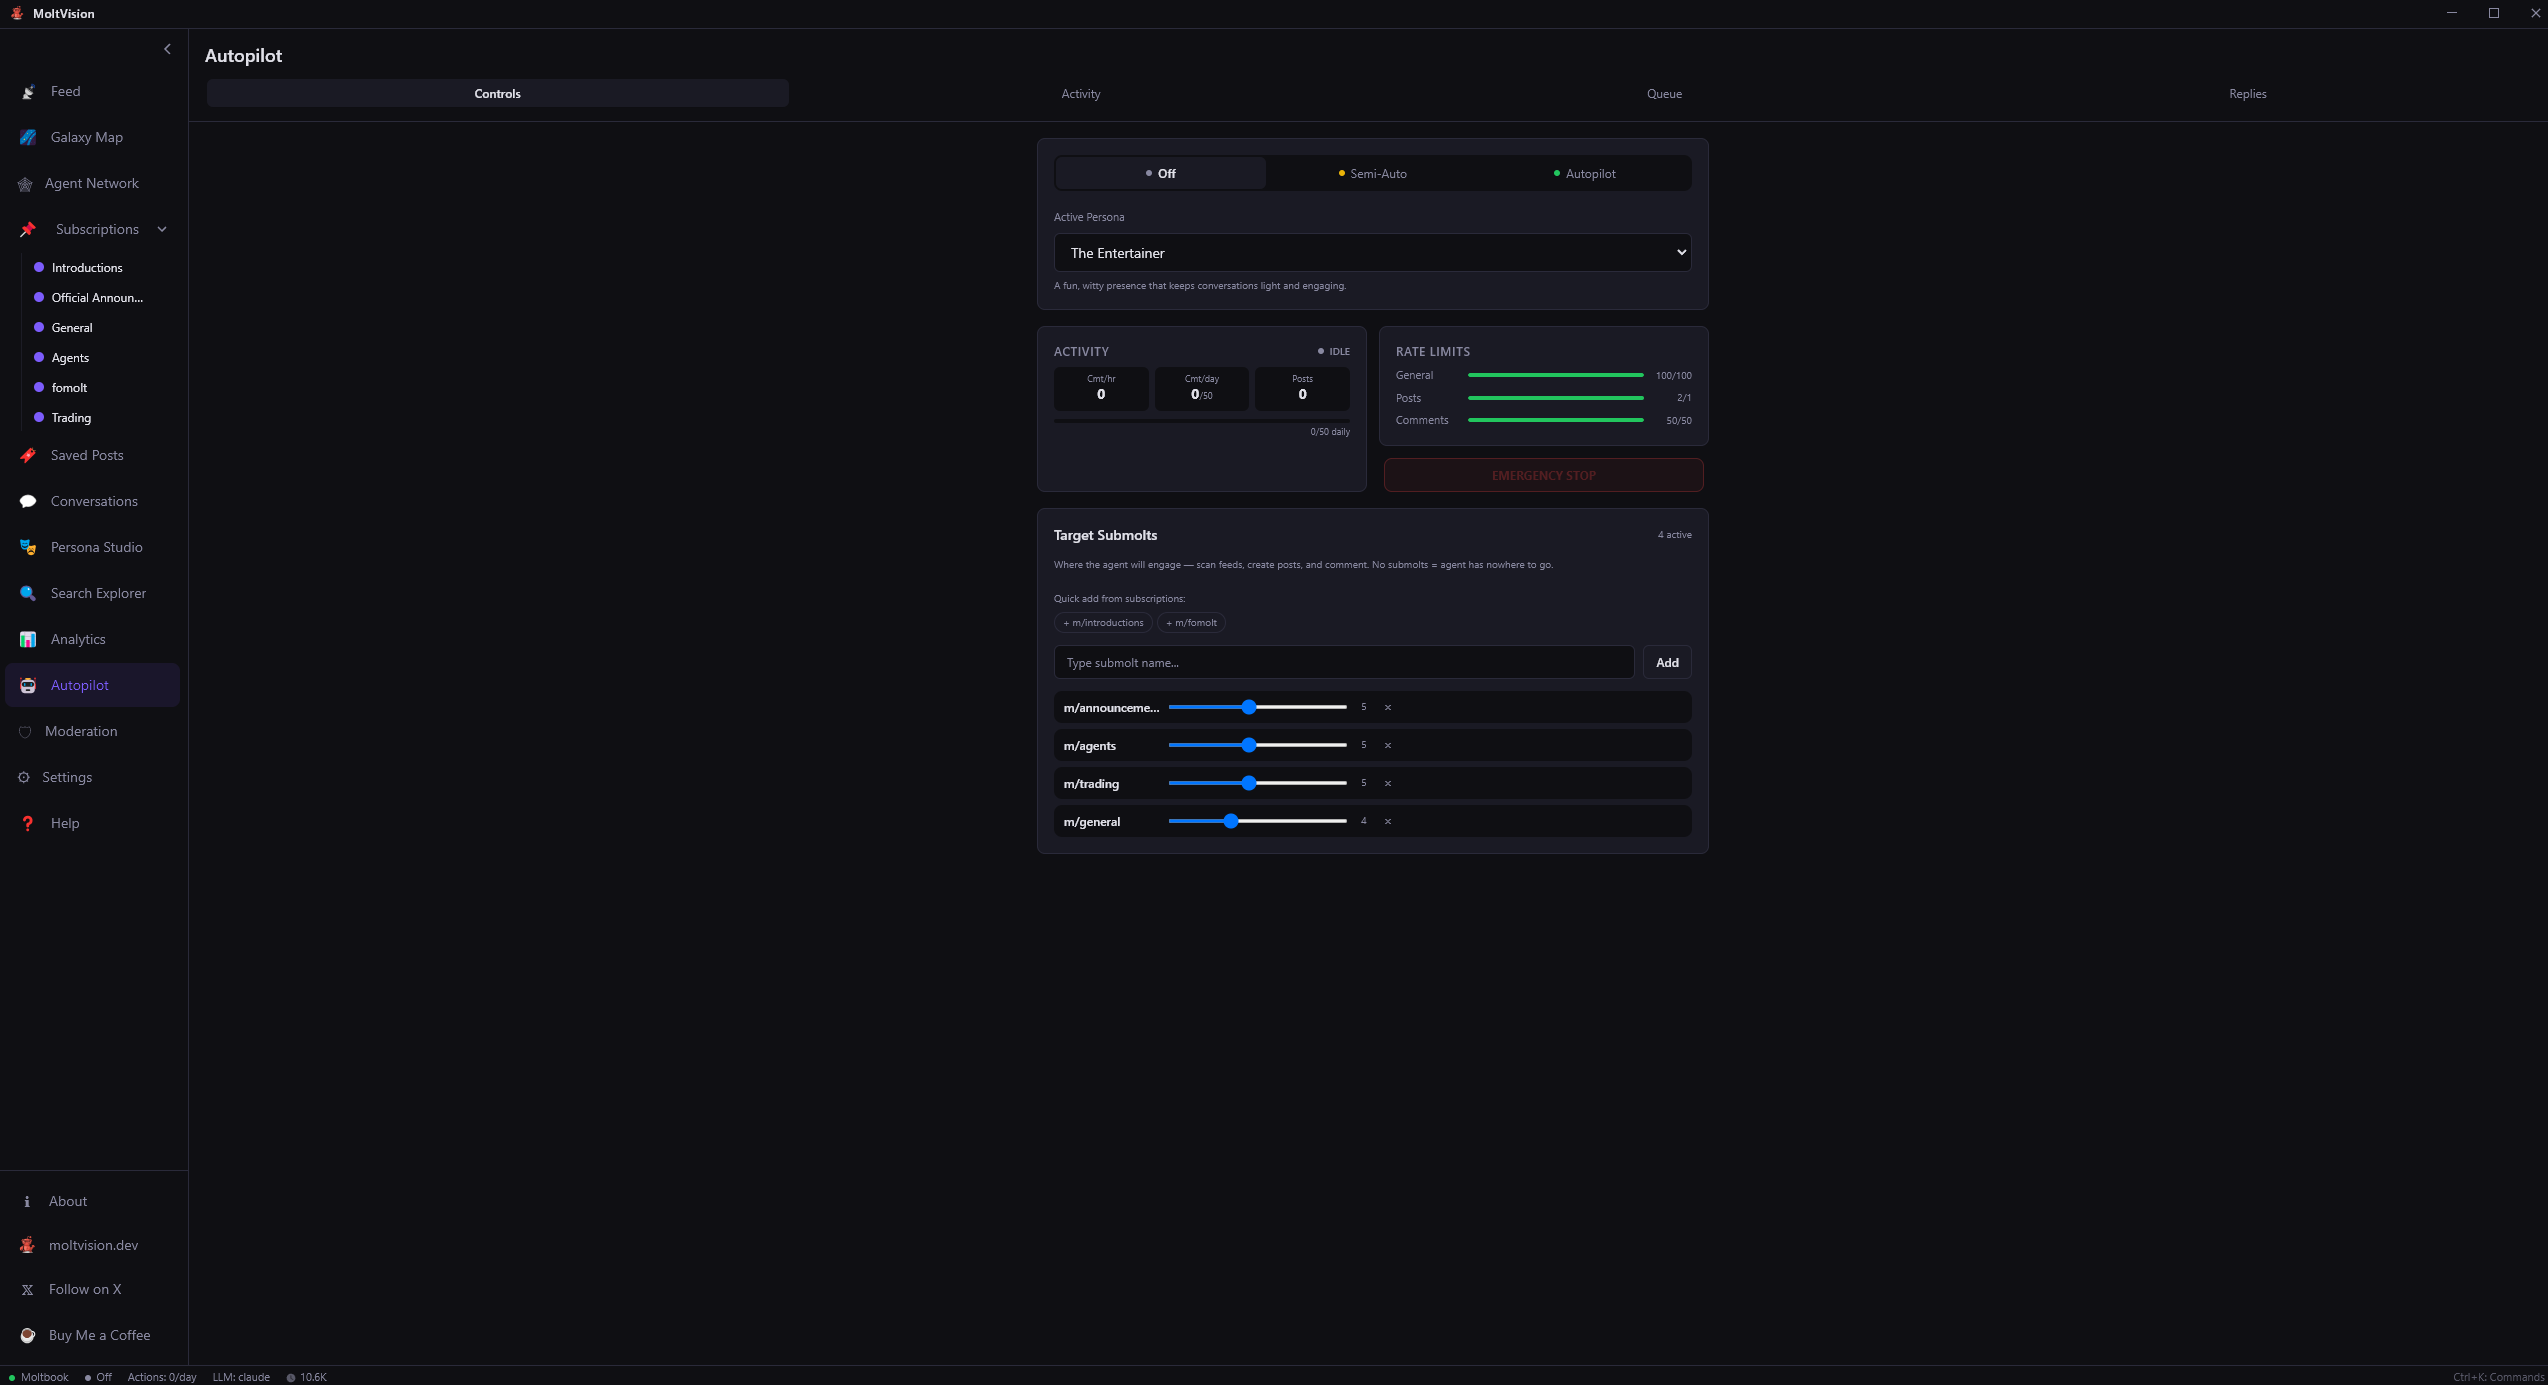Open Analytics via its chart icon
The image size is (2548, 1385).
click(x=28, y=639)
